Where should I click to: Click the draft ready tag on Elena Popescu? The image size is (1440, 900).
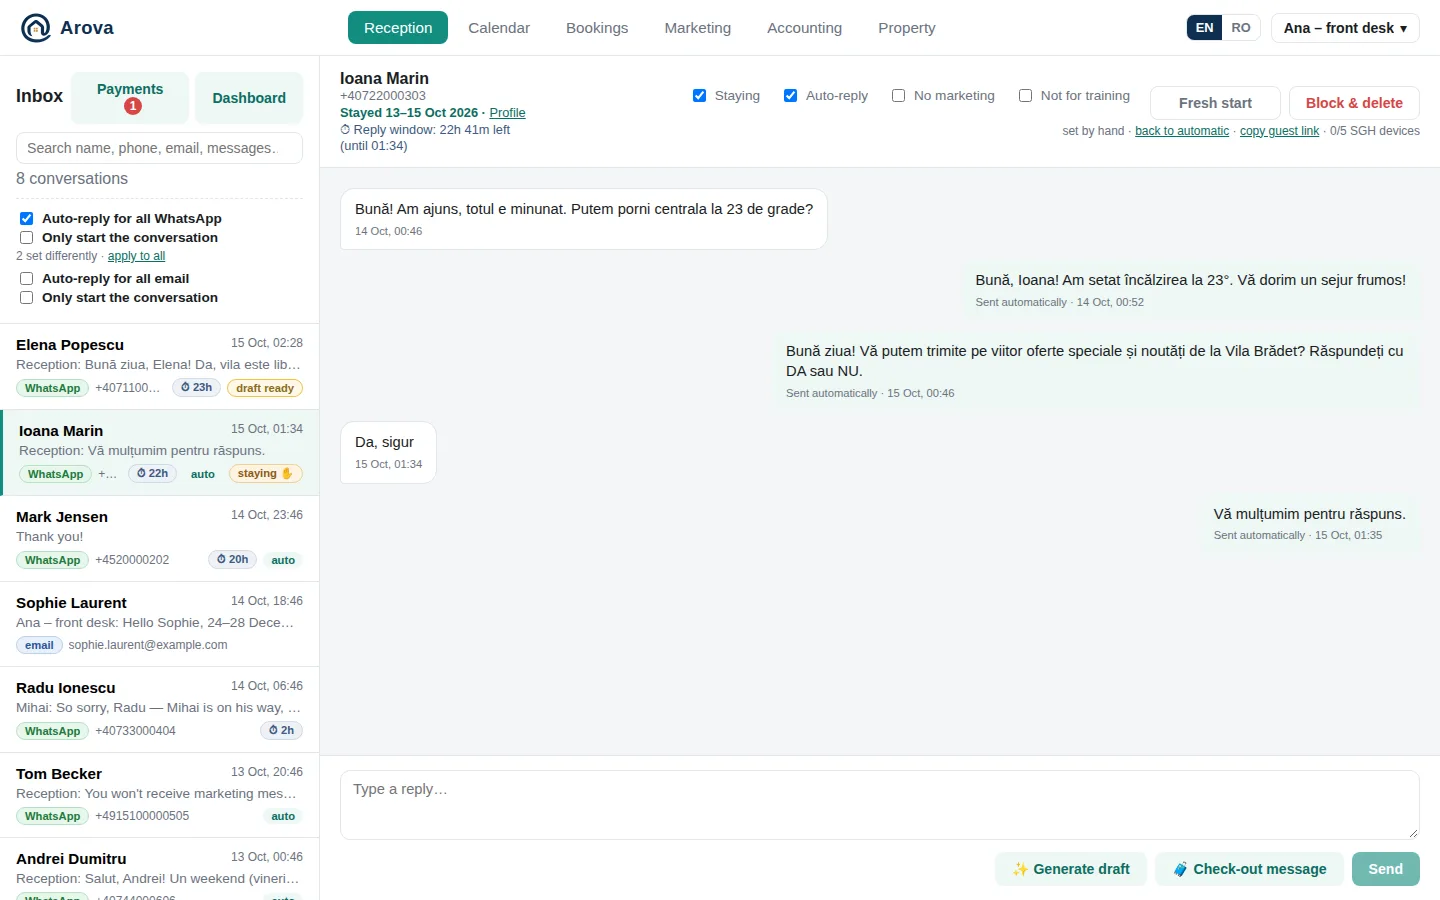[265, 388]
